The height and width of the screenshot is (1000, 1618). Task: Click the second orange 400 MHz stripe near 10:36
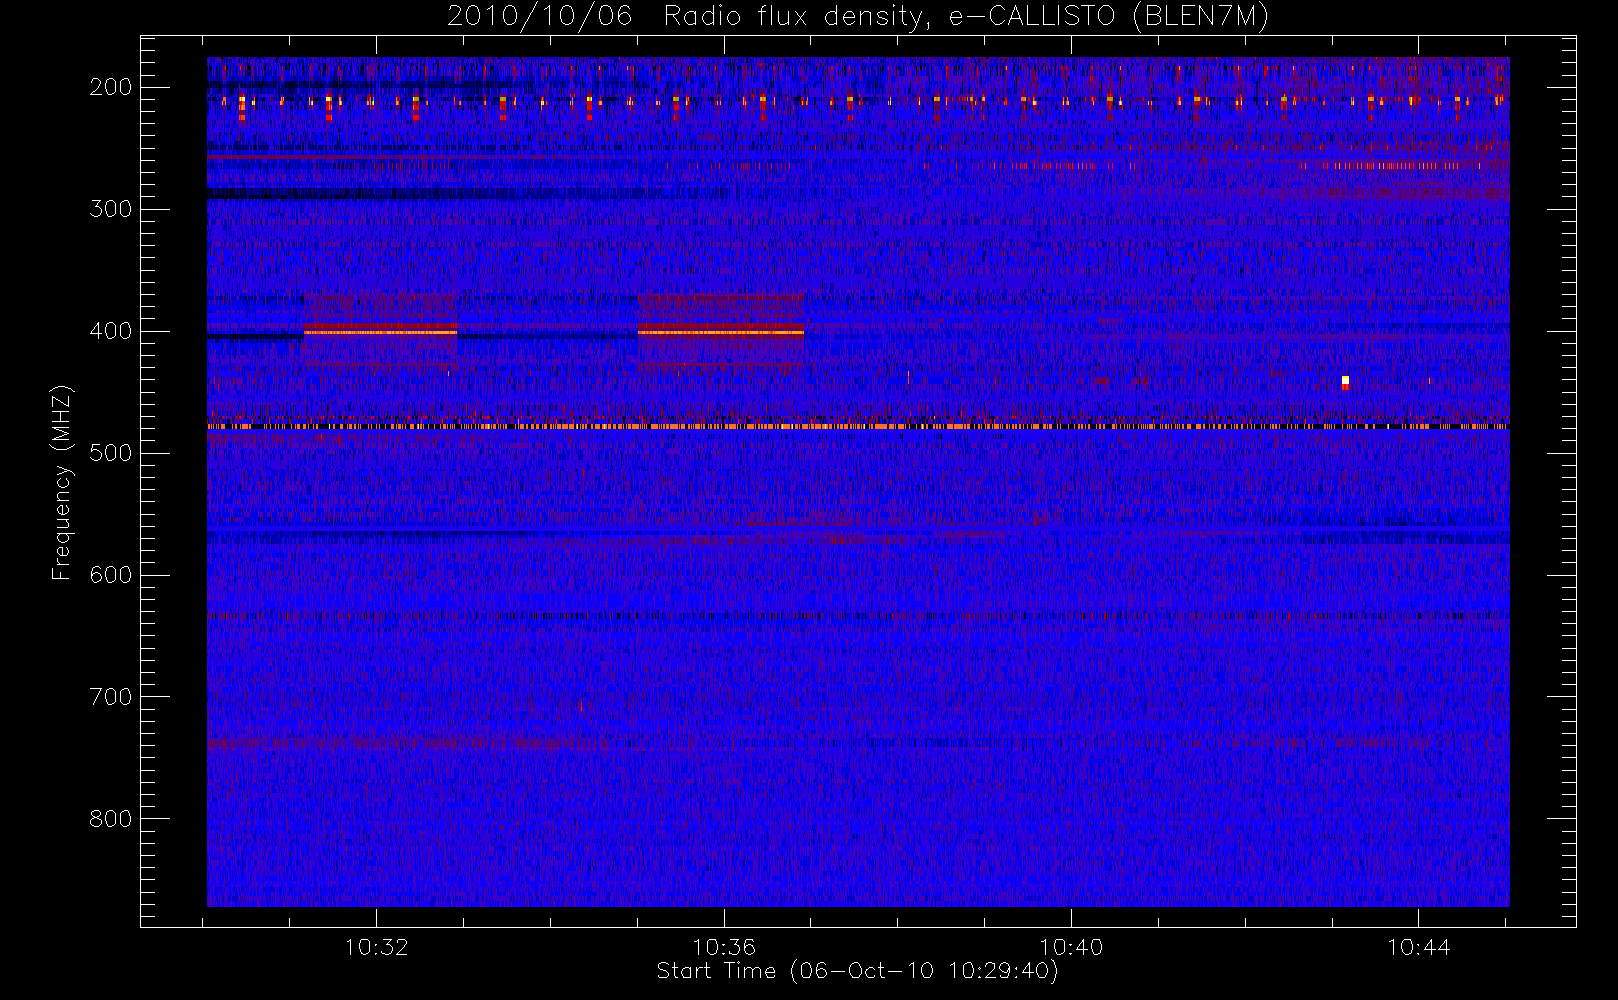(721, 332)
